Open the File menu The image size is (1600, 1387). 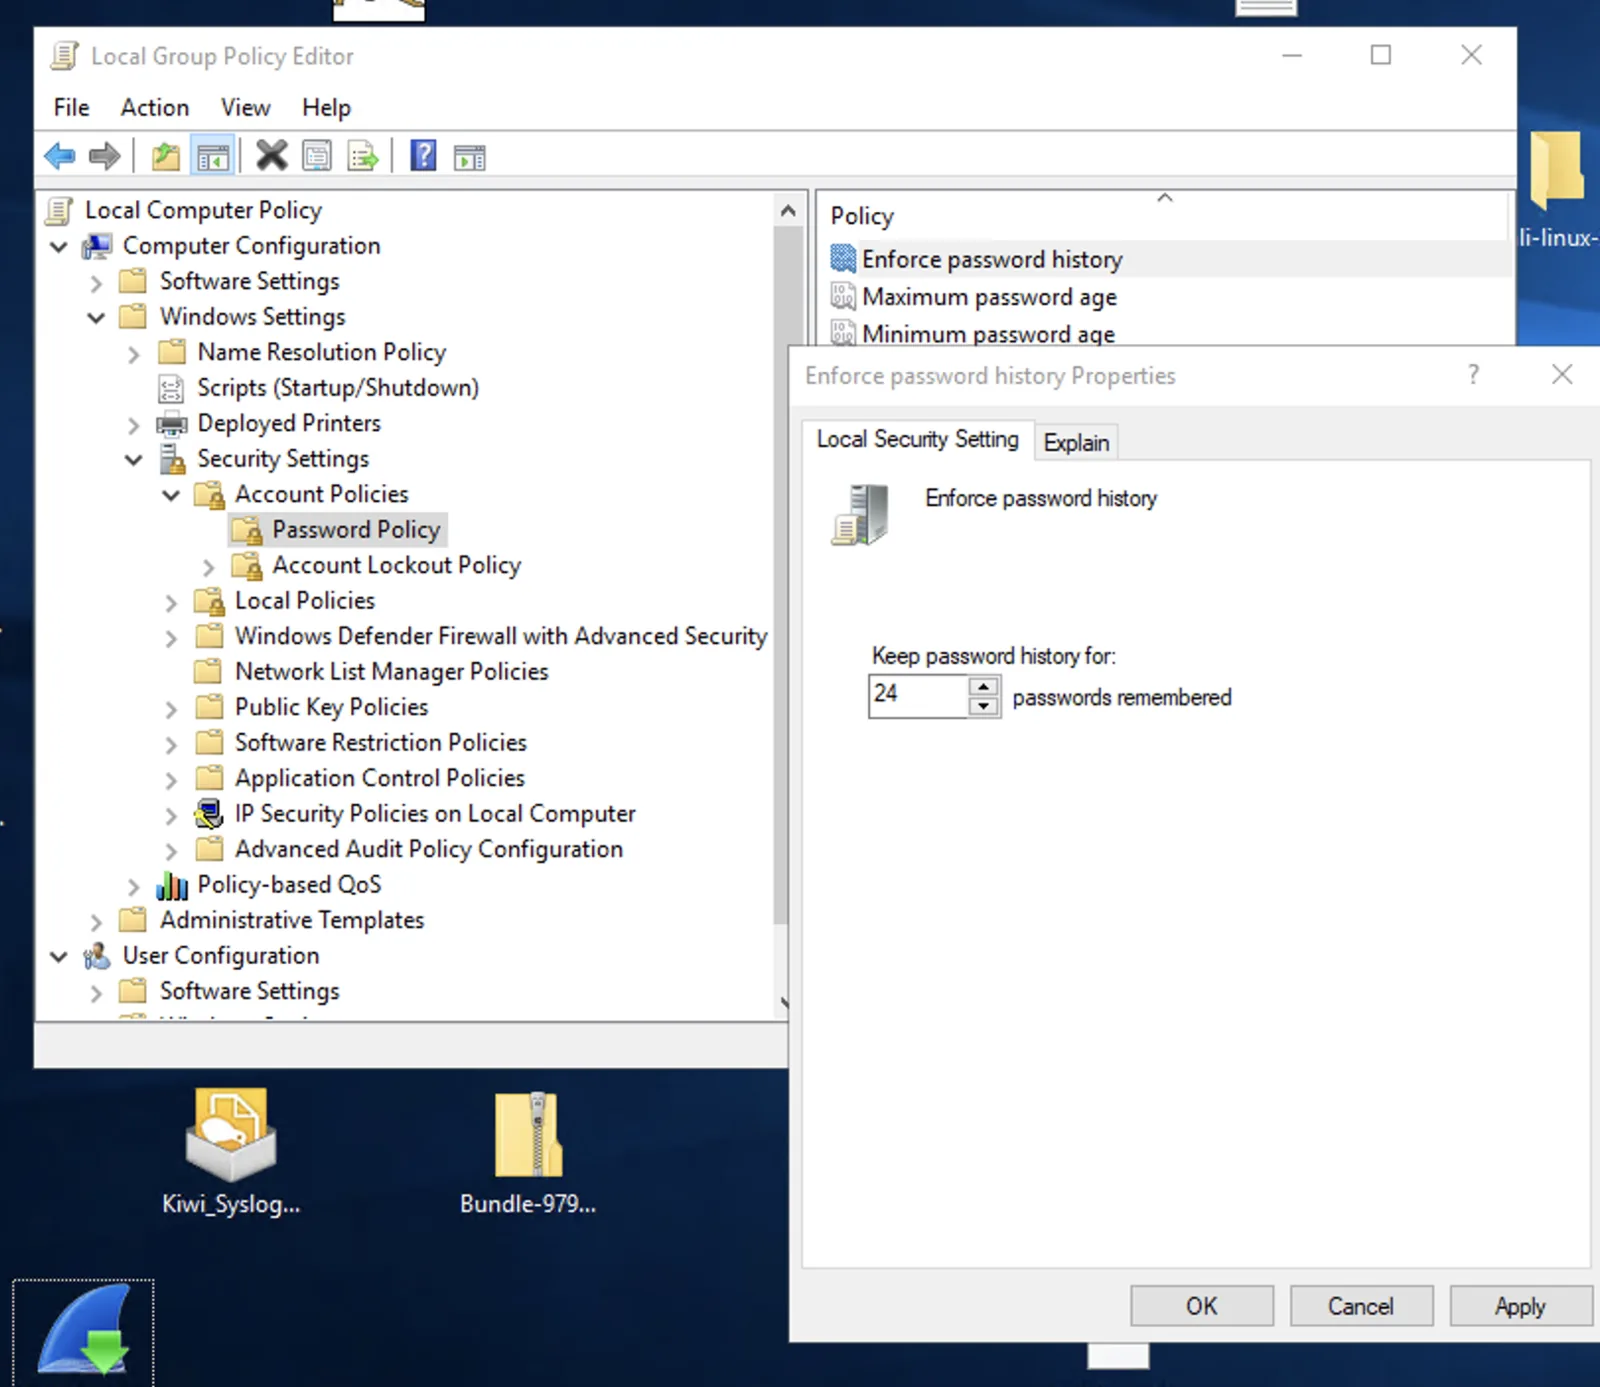(71, 107)
